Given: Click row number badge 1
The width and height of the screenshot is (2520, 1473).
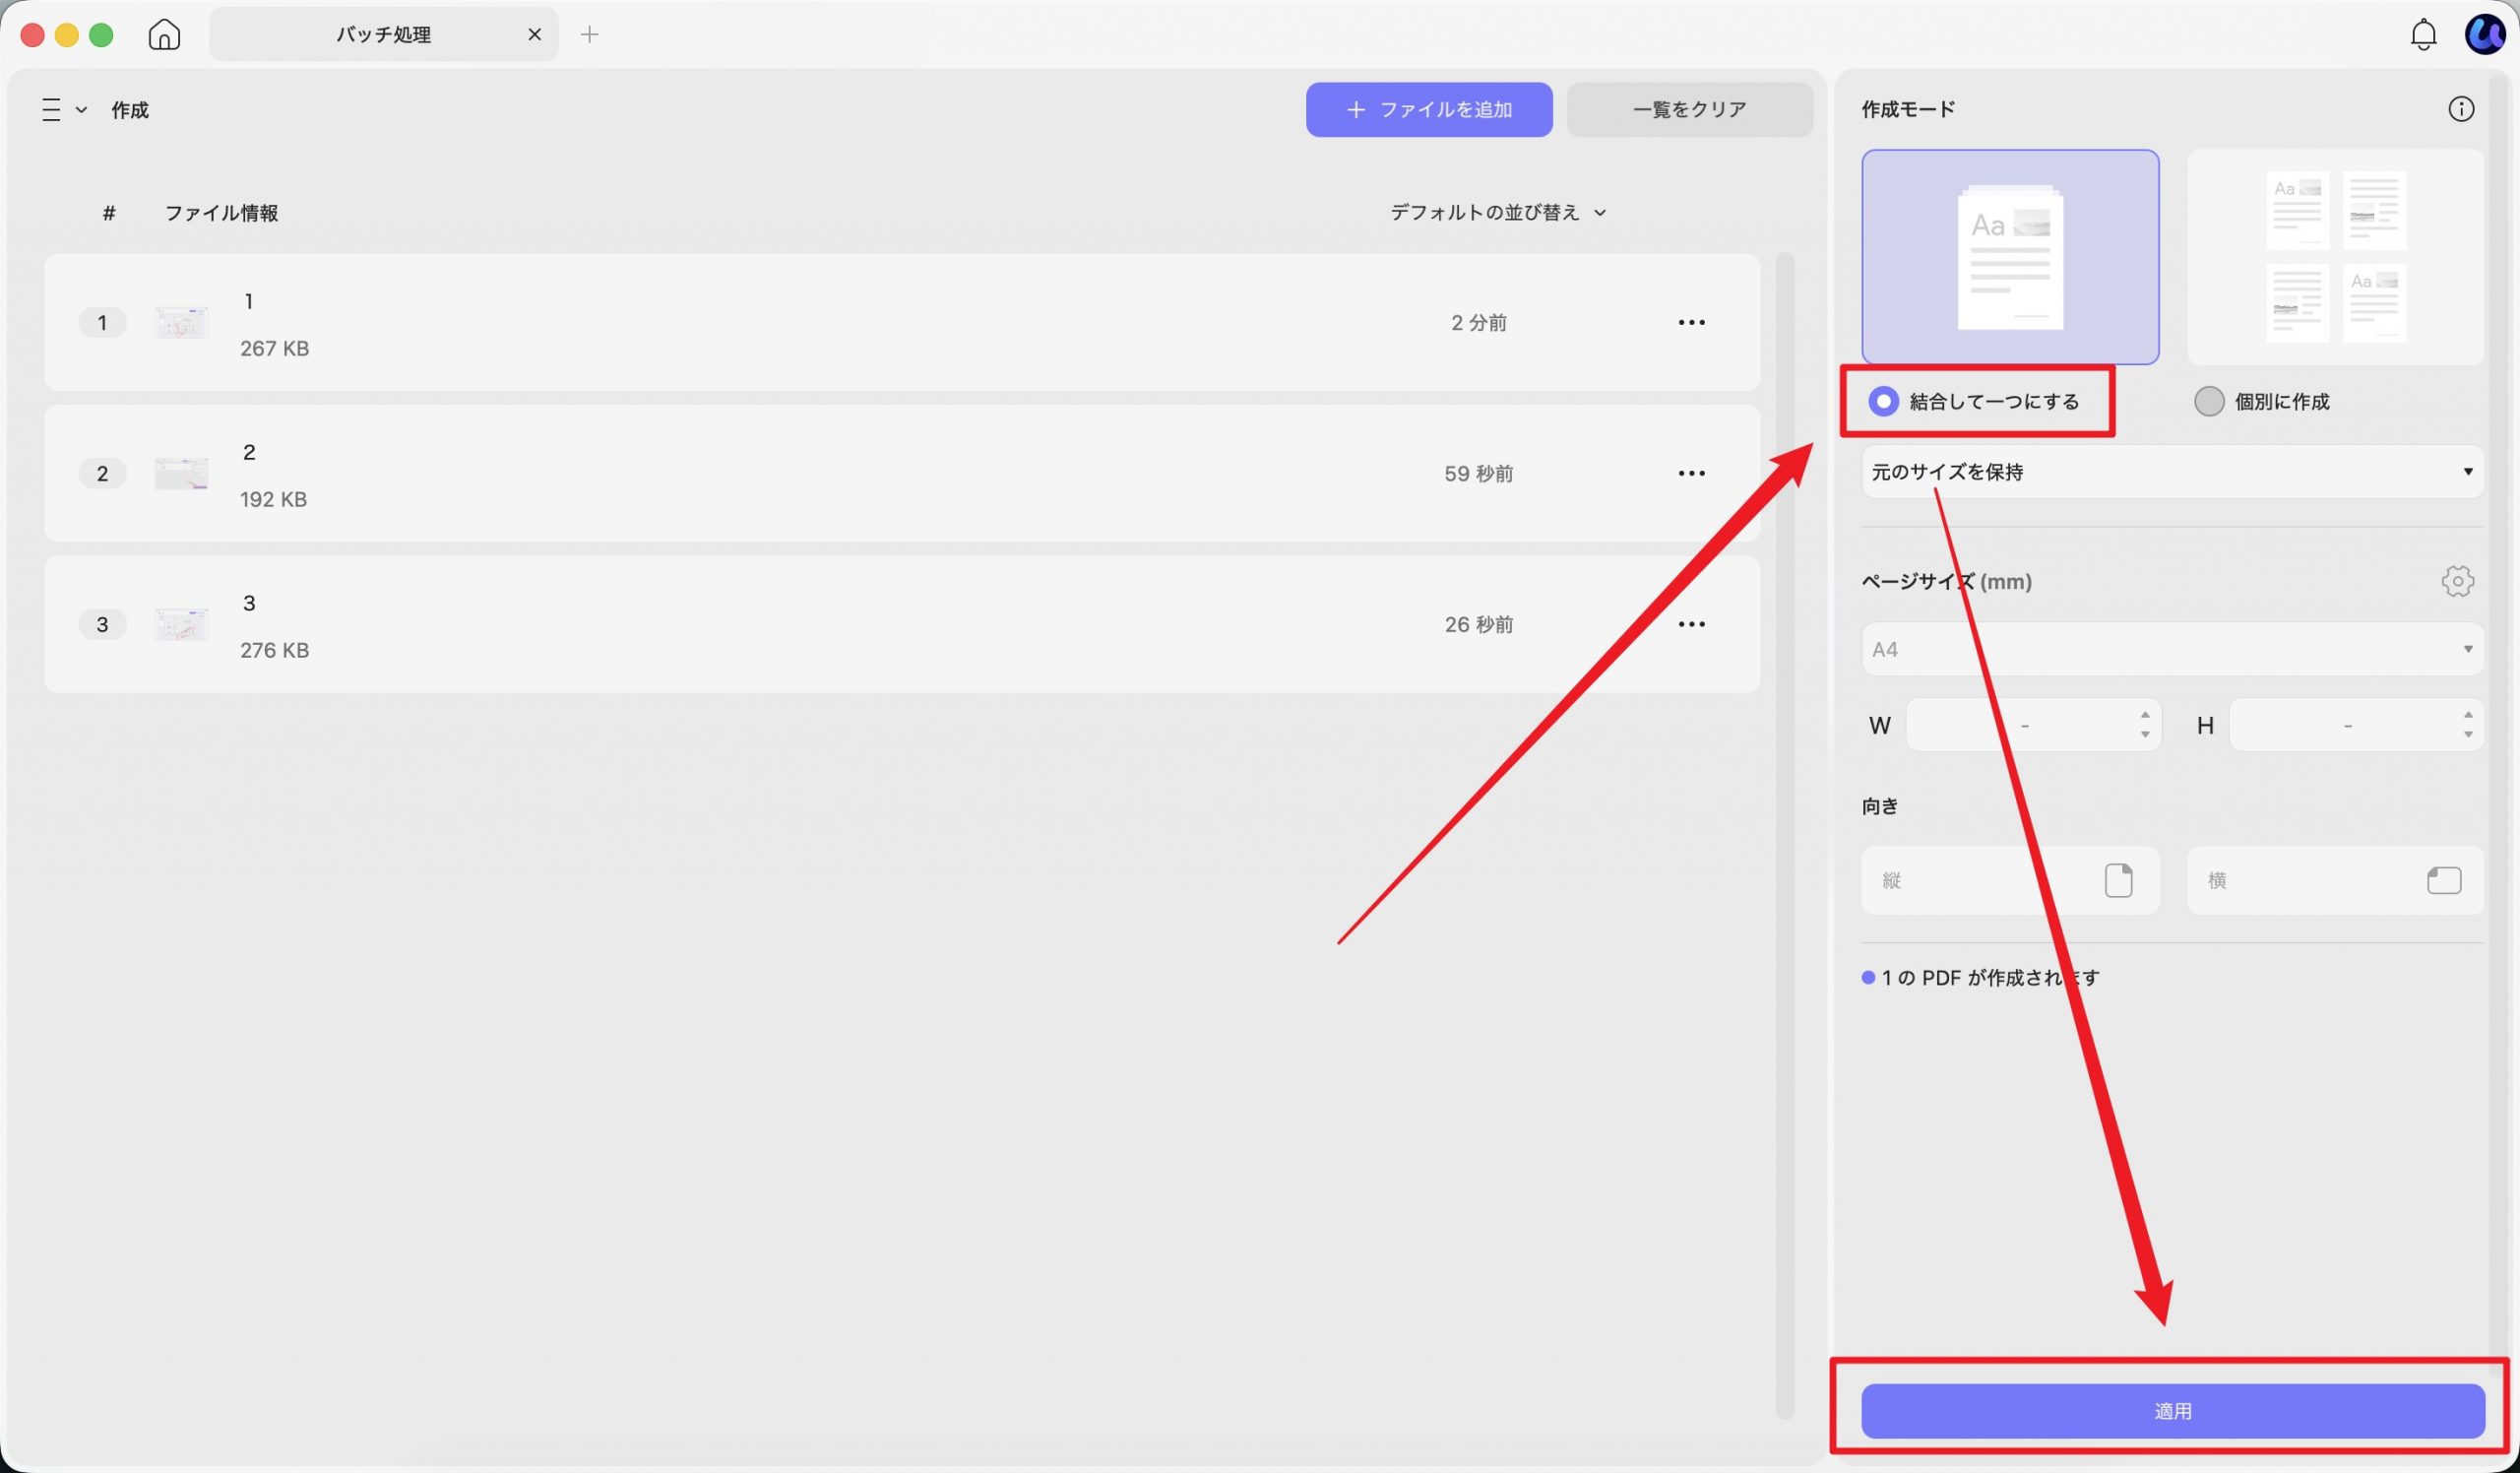Looking at the screenshot, I should click(102, 322).
